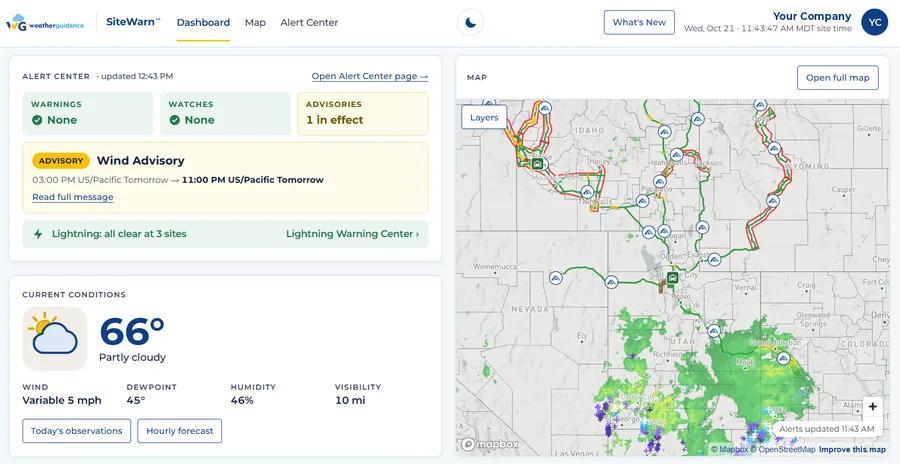This screenshot has width=900, height=464.
Task: Click the site marker below the Wyoming label
Action: coord(773,200)
